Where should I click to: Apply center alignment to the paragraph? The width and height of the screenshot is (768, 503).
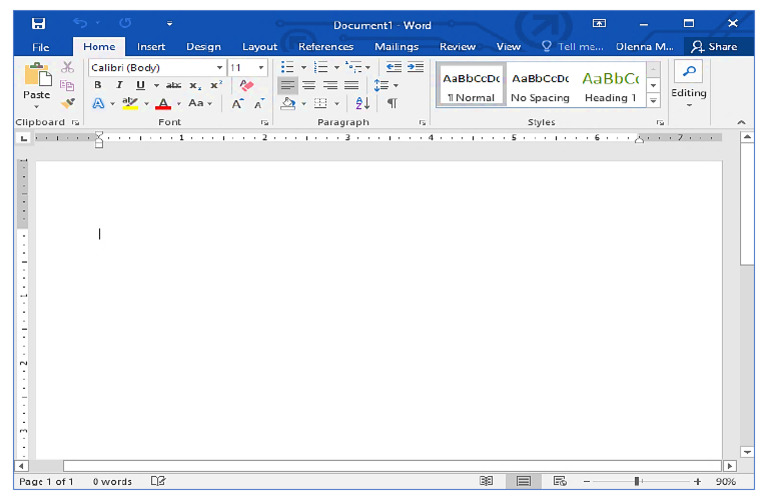point(309,85)
